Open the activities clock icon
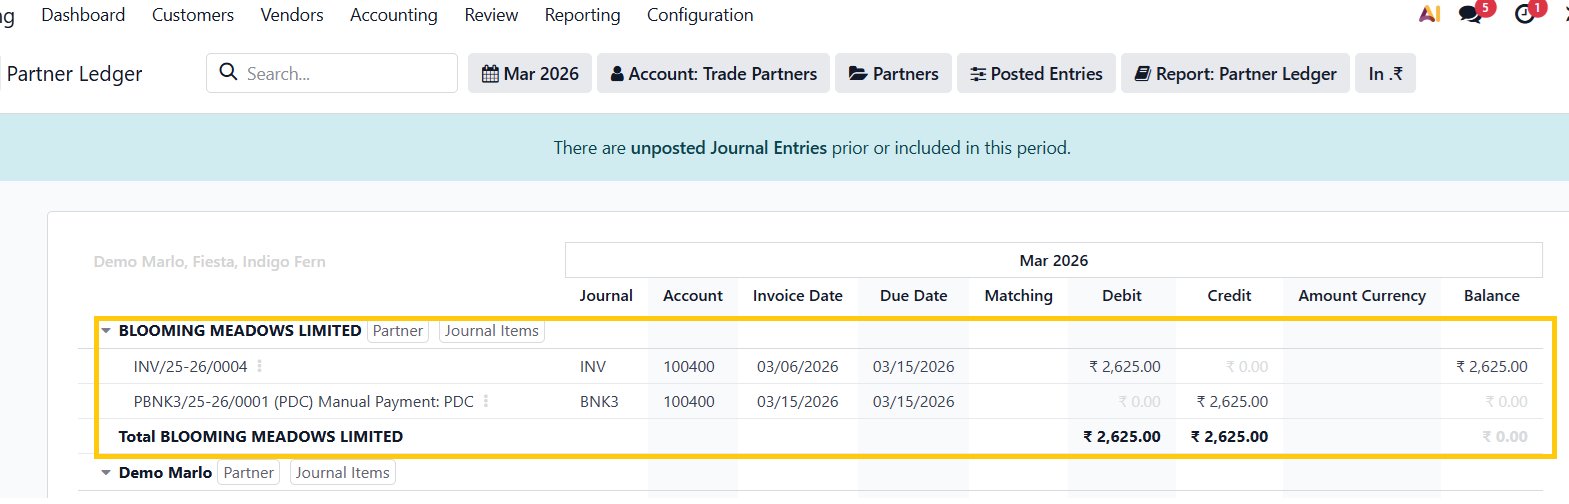This screenshot has height=504, width=1569. pyautogui.click(x=1524, y=15)
